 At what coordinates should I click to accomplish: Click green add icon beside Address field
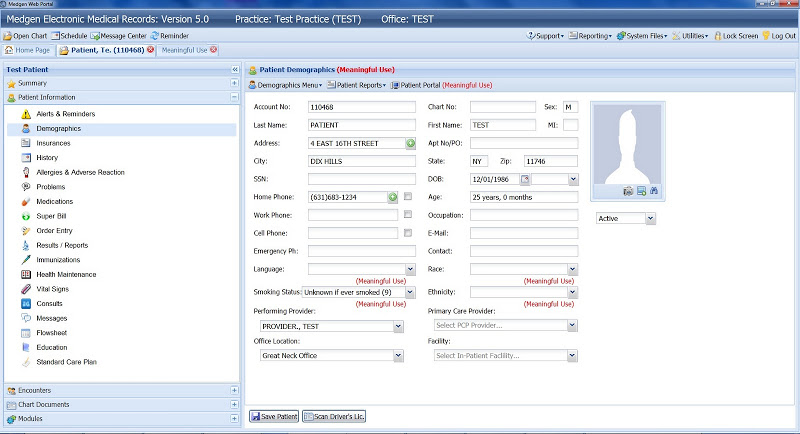411,143
